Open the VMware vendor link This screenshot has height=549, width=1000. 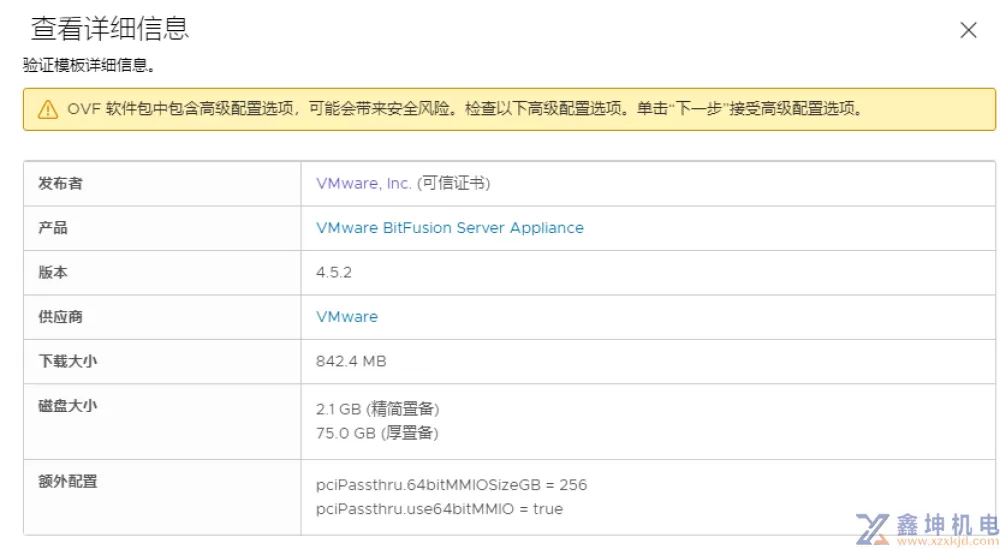347,317
